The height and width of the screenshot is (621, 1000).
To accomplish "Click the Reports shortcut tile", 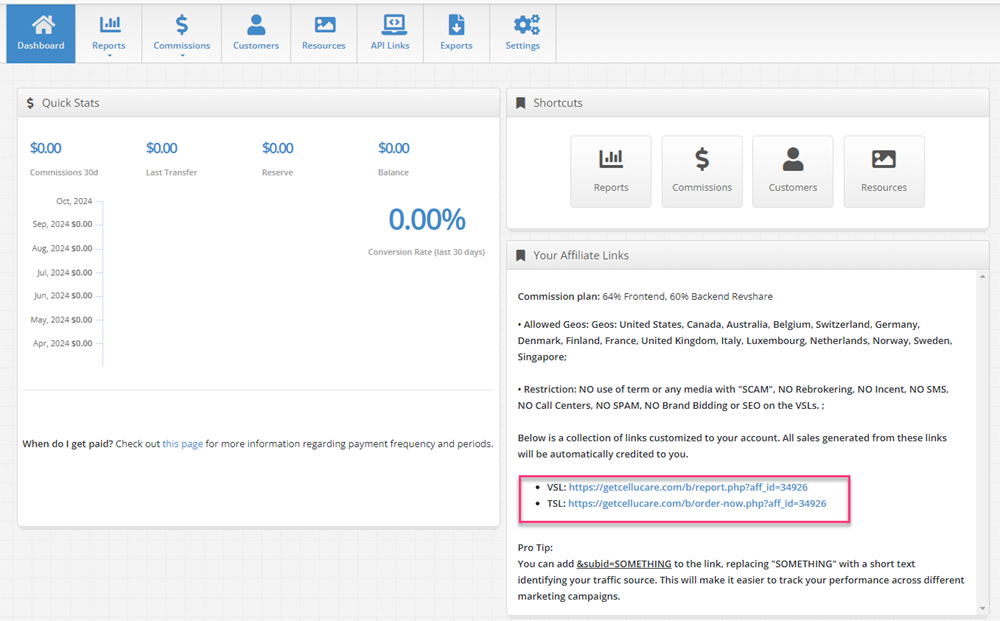I will (610, 171).
